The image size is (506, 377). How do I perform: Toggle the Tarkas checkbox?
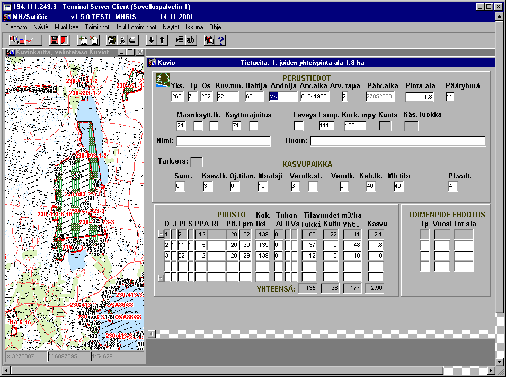(x=196, y=162)
